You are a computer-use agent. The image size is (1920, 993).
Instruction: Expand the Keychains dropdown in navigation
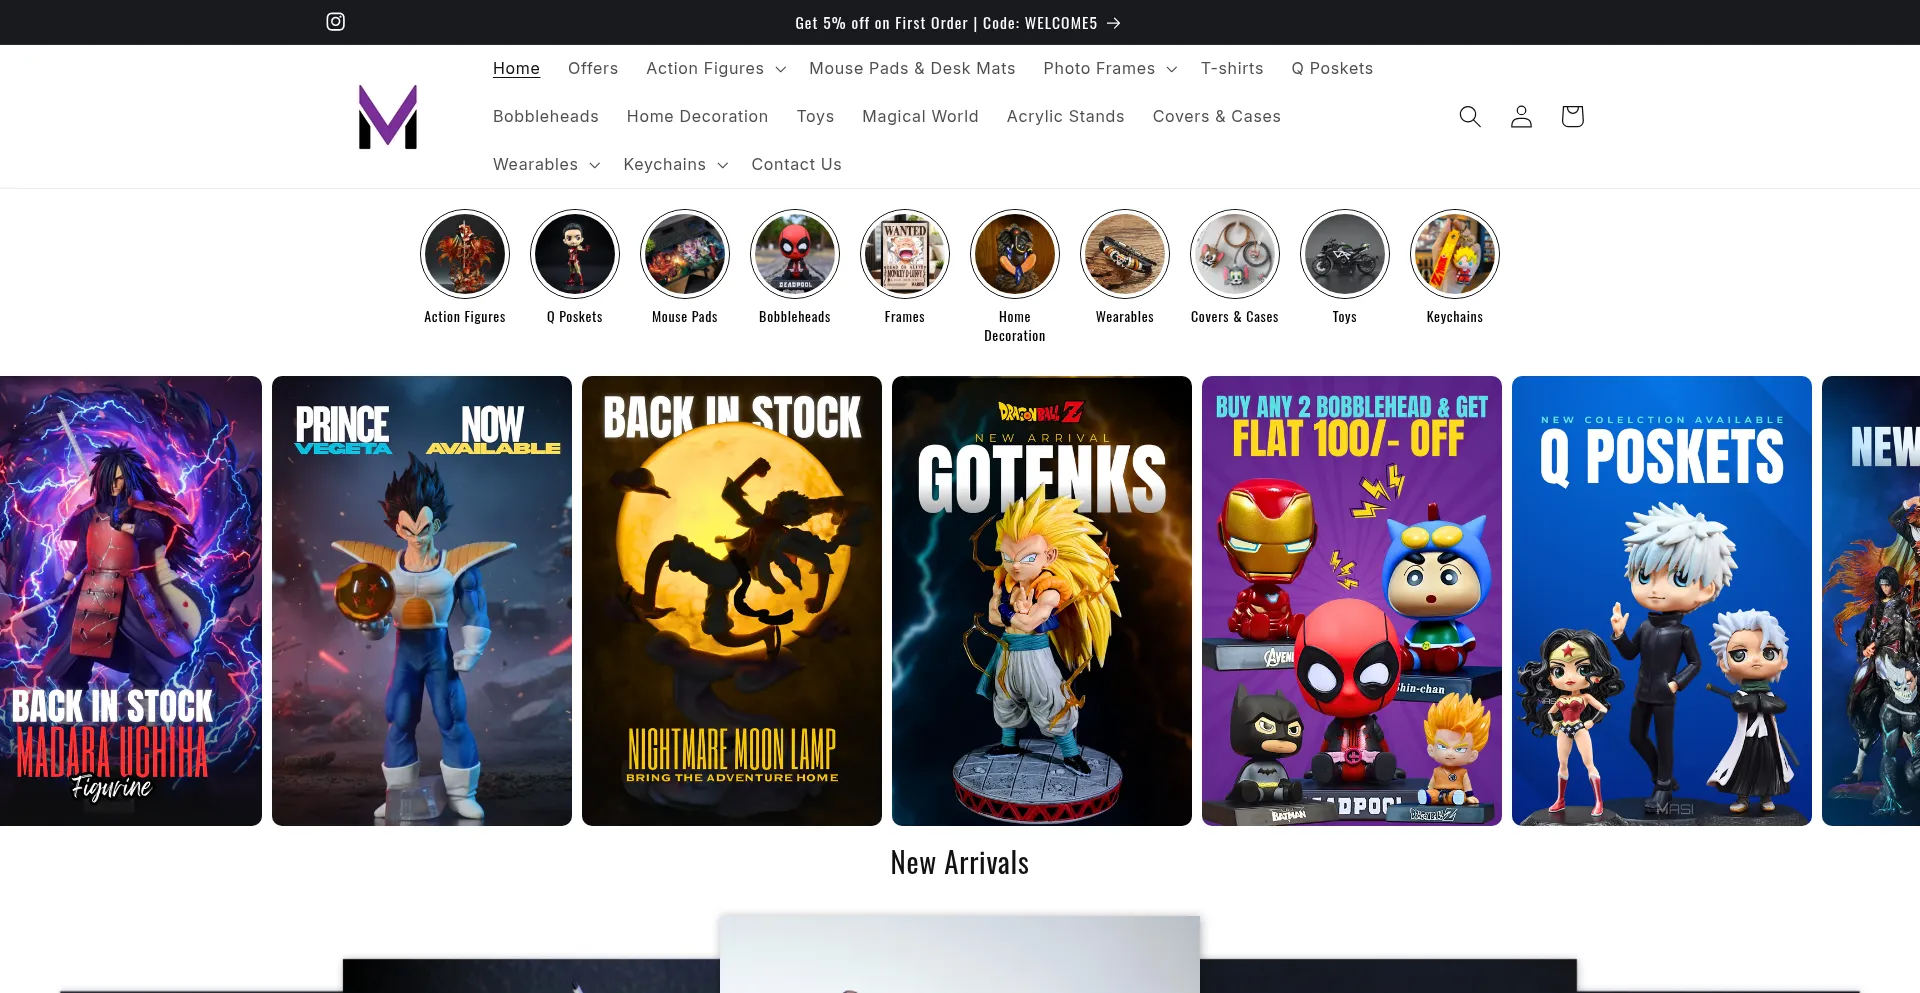click(x=675, y=165)
